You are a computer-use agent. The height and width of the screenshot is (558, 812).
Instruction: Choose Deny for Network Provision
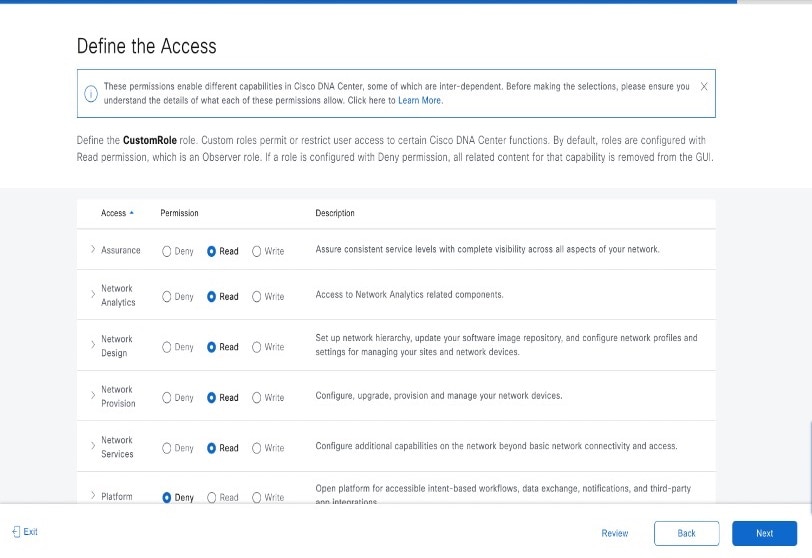[x=166, y=398]
